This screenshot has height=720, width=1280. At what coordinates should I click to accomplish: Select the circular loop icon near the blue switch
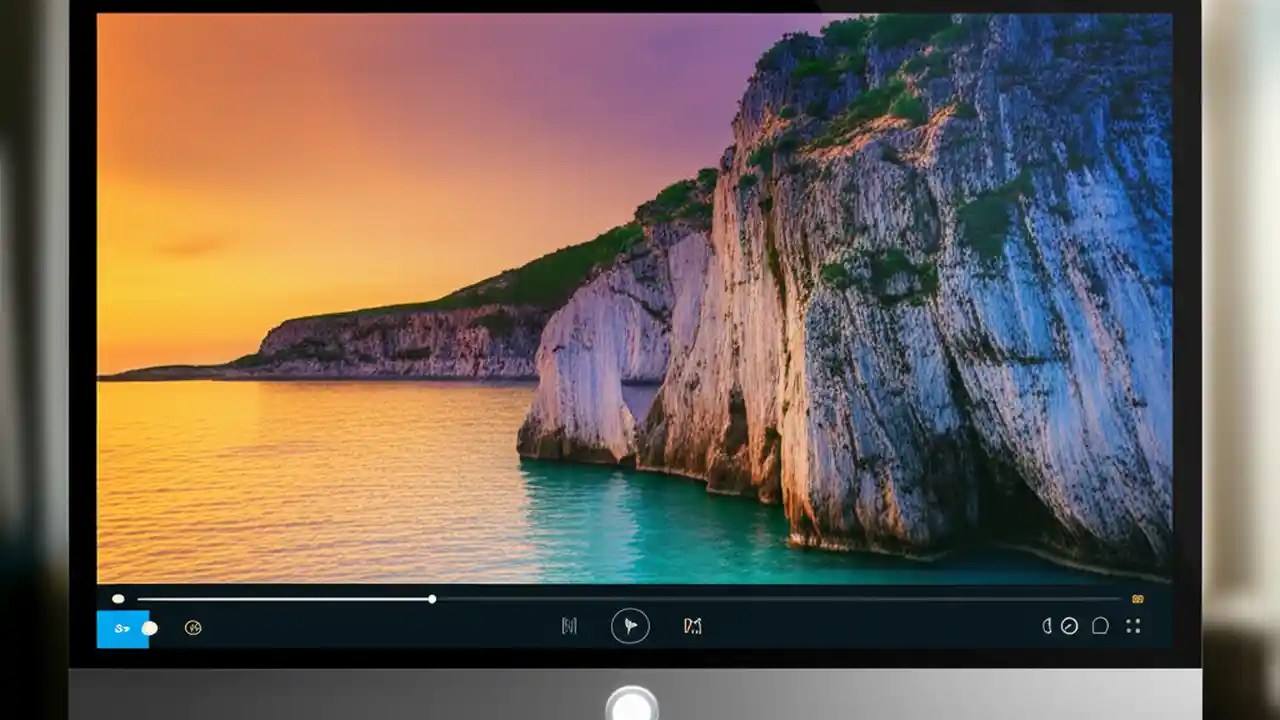[x=193, y=628]
